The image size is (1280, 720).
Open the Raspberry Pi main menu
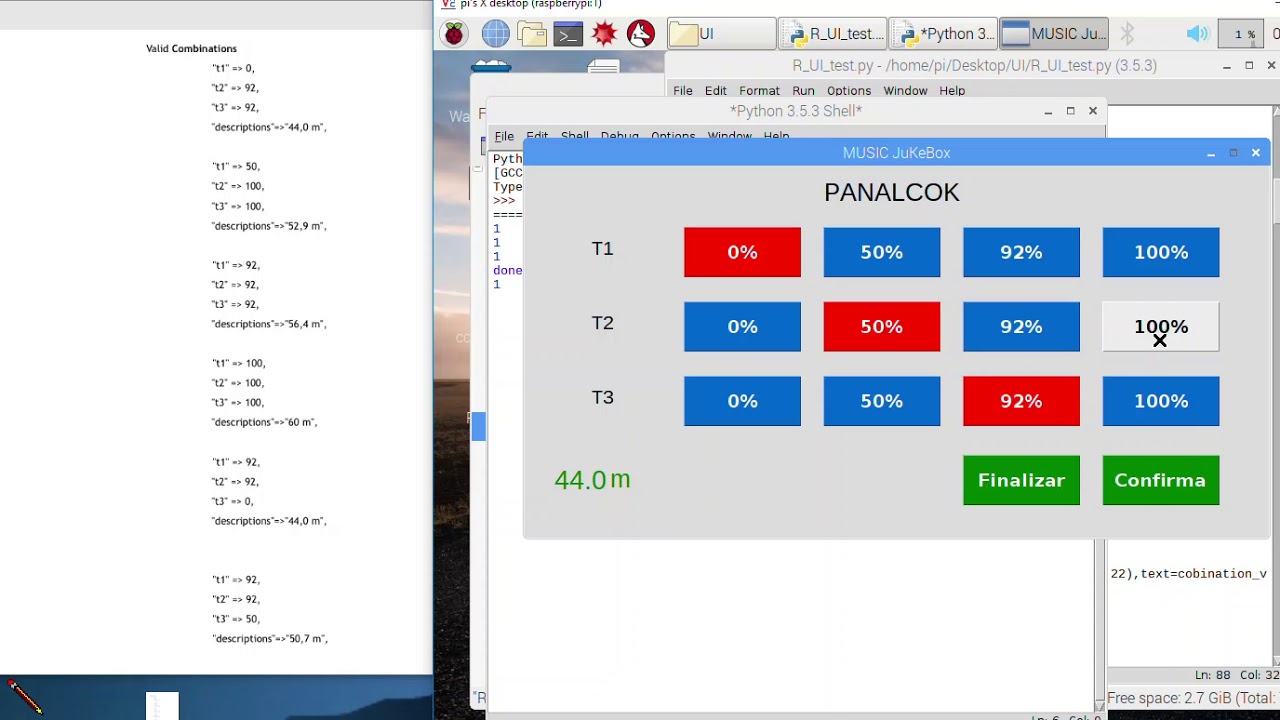coord(454,34)
